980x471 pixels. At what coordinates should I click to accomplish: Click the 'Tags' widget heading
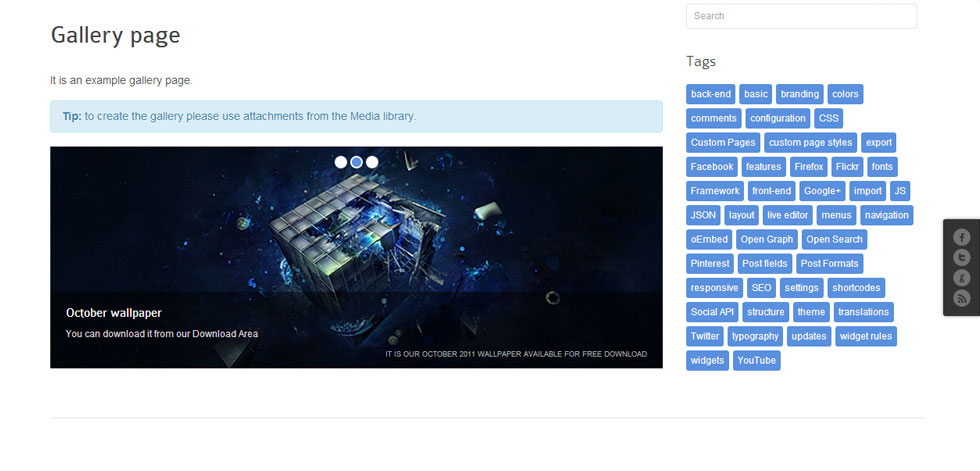pos(701,61)
